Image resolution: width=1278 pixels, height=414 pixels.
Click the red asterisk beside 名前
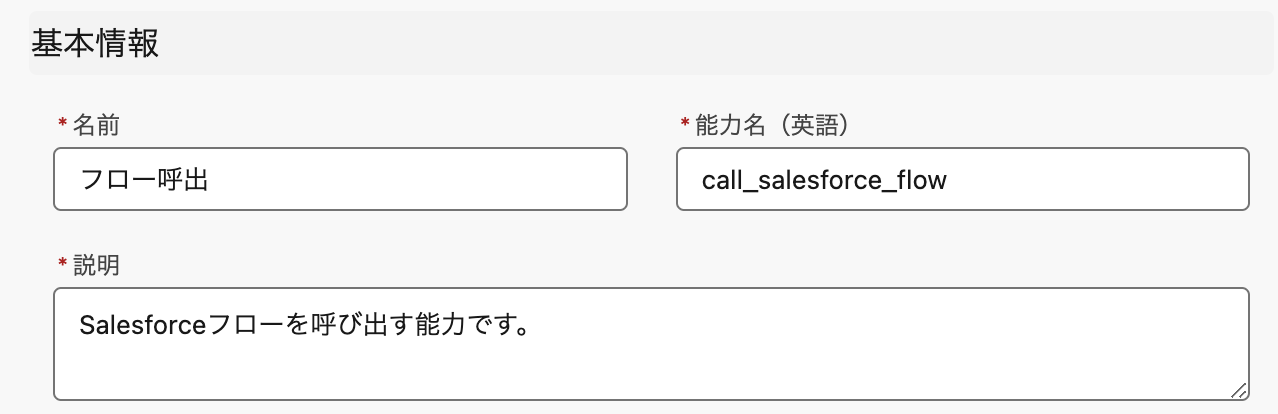(x=63, y=124)
